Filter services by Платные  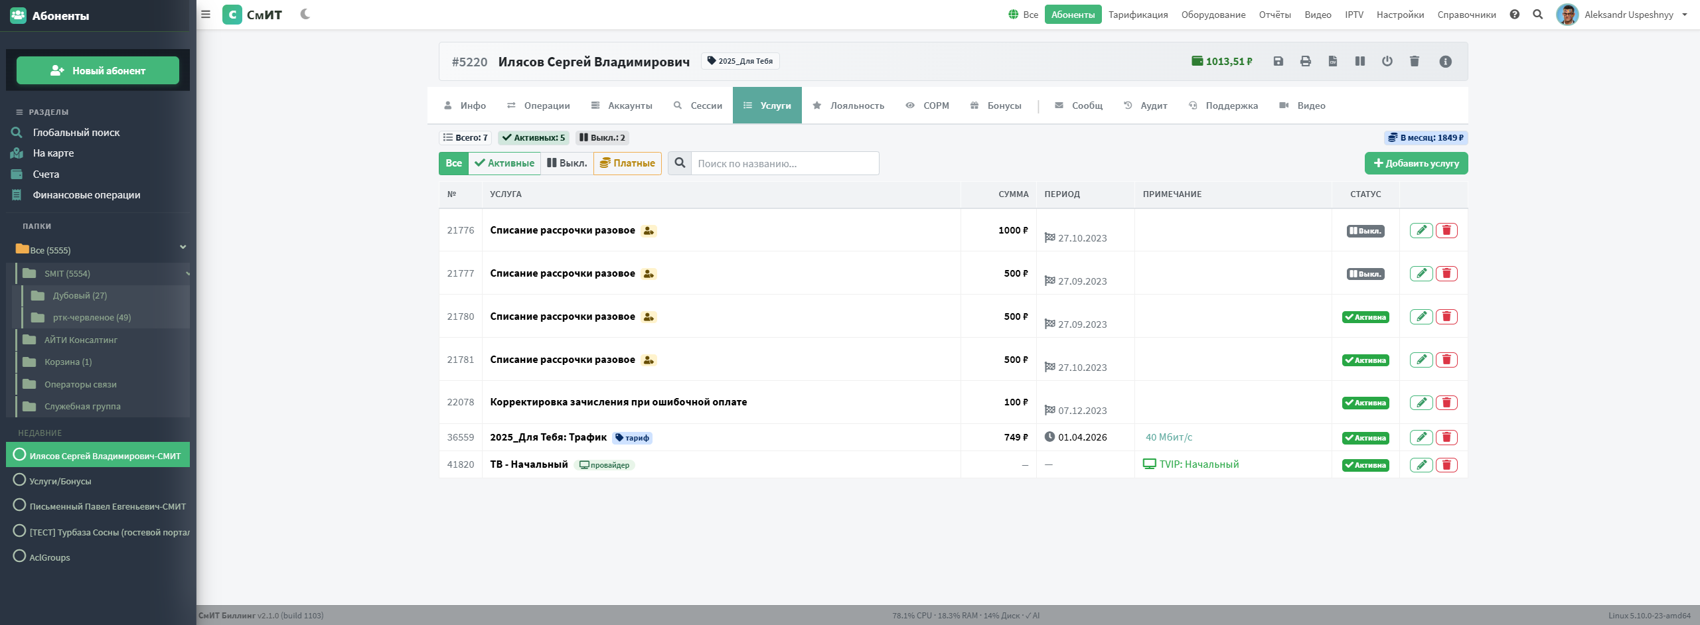click(627, 163)
